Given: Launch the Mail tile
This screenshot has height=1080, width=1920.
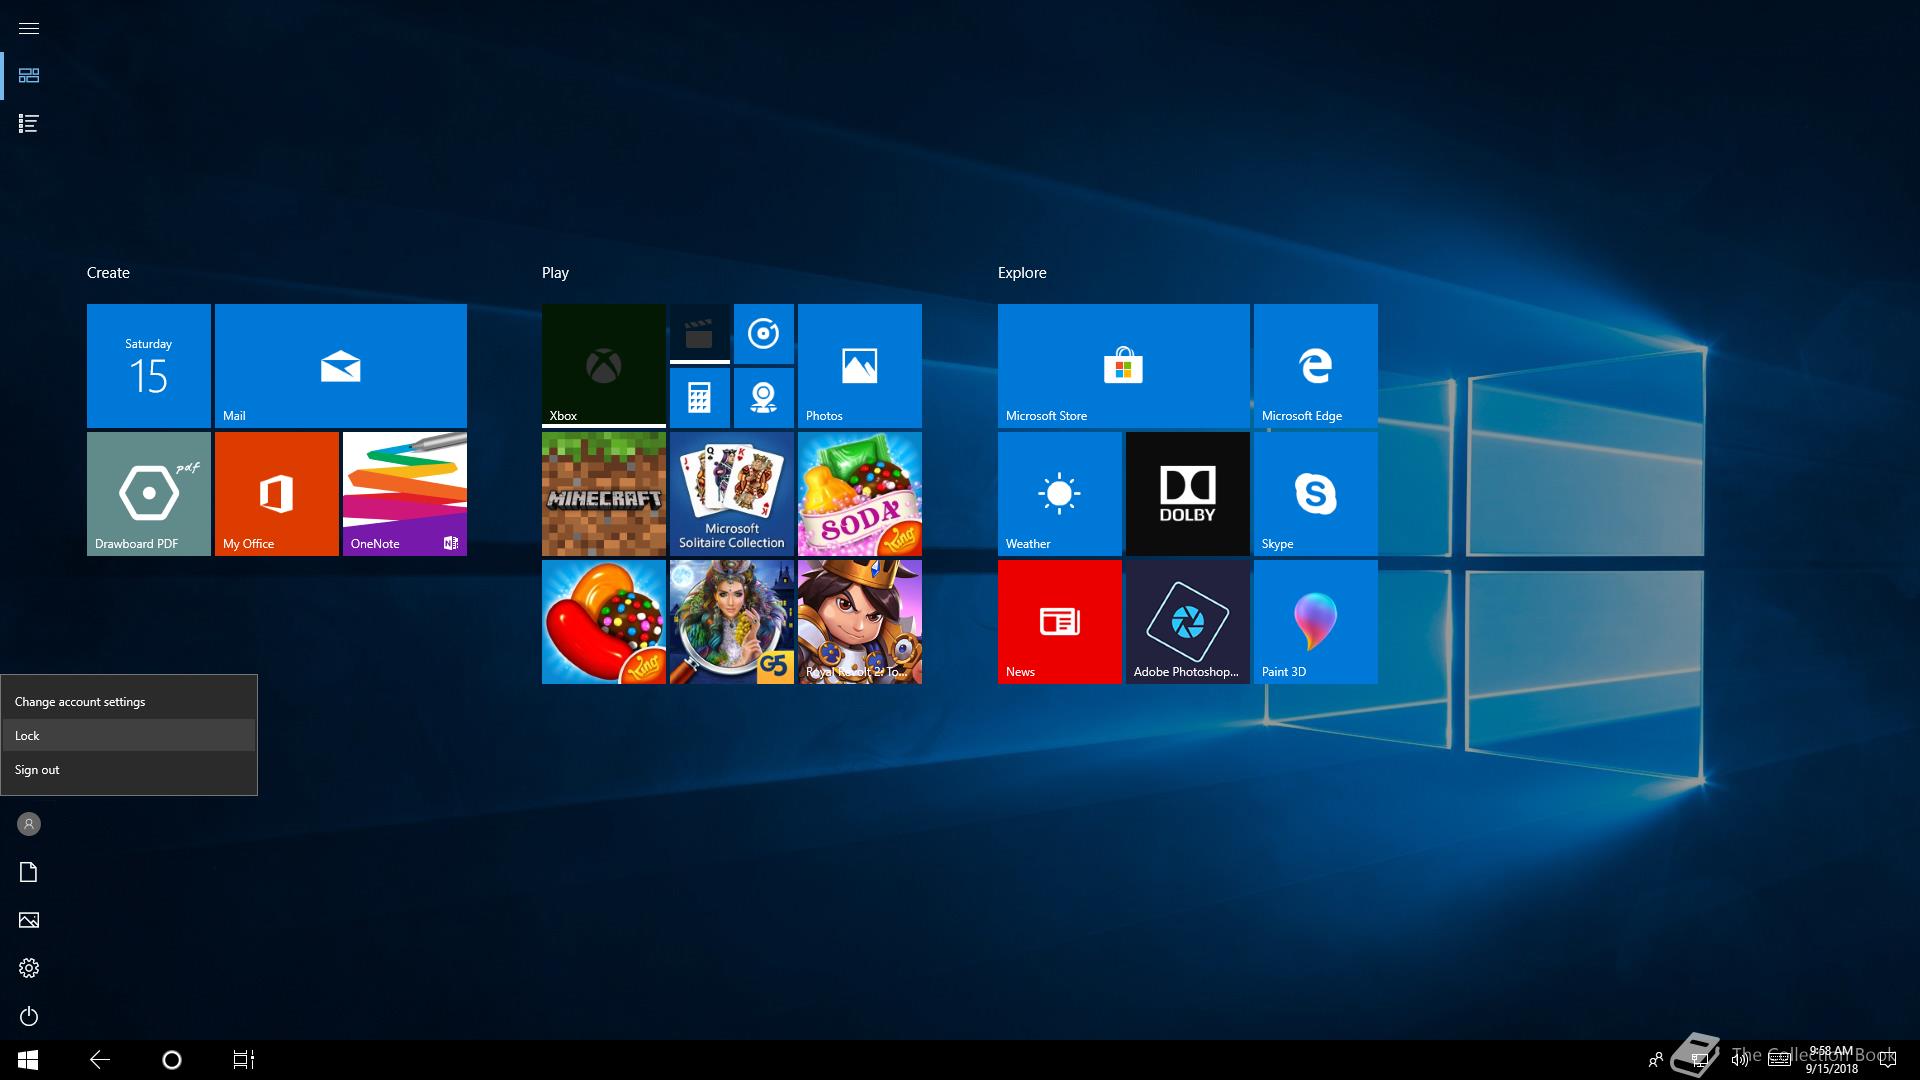Looking at the screenshot, I should 341,366.
